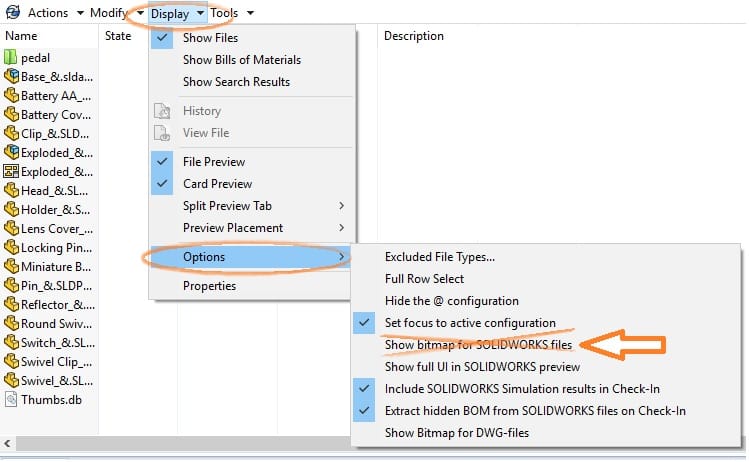Click the pedal folder icon
This screenshot has width=749, height=462.
click(x=11, y=57)
